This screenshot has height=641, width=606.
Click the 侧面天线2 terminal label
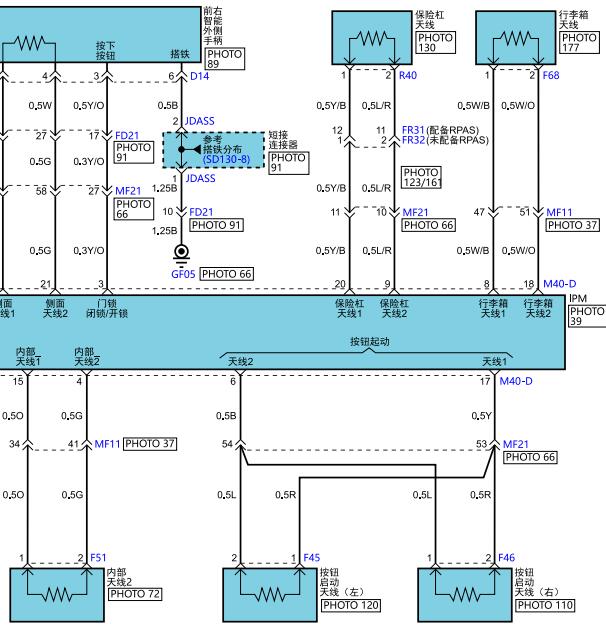click(56, 308)
